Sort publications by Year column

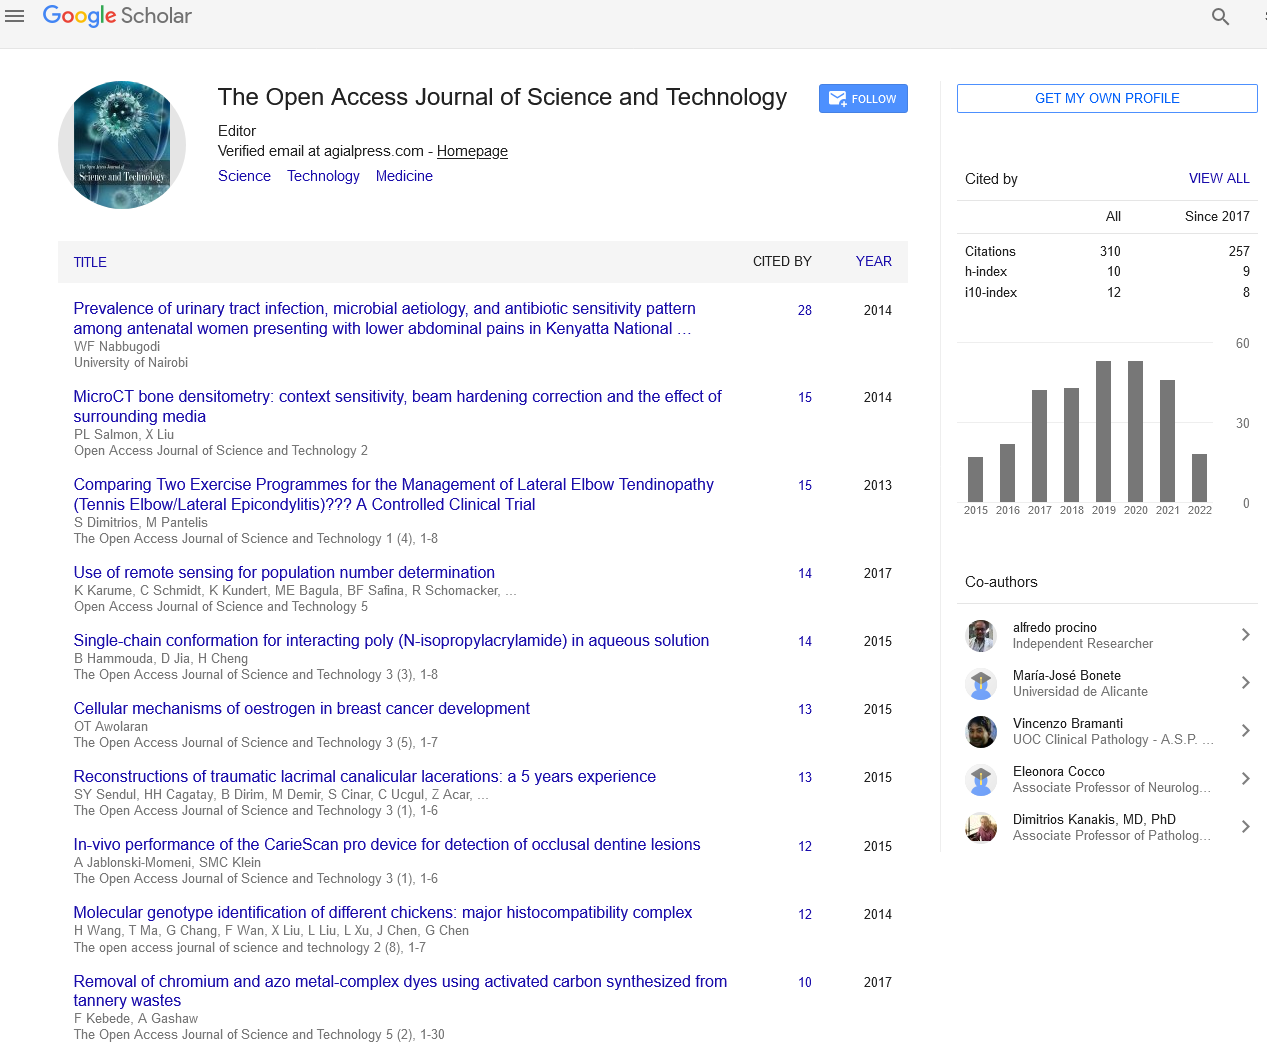coord(873,262)
